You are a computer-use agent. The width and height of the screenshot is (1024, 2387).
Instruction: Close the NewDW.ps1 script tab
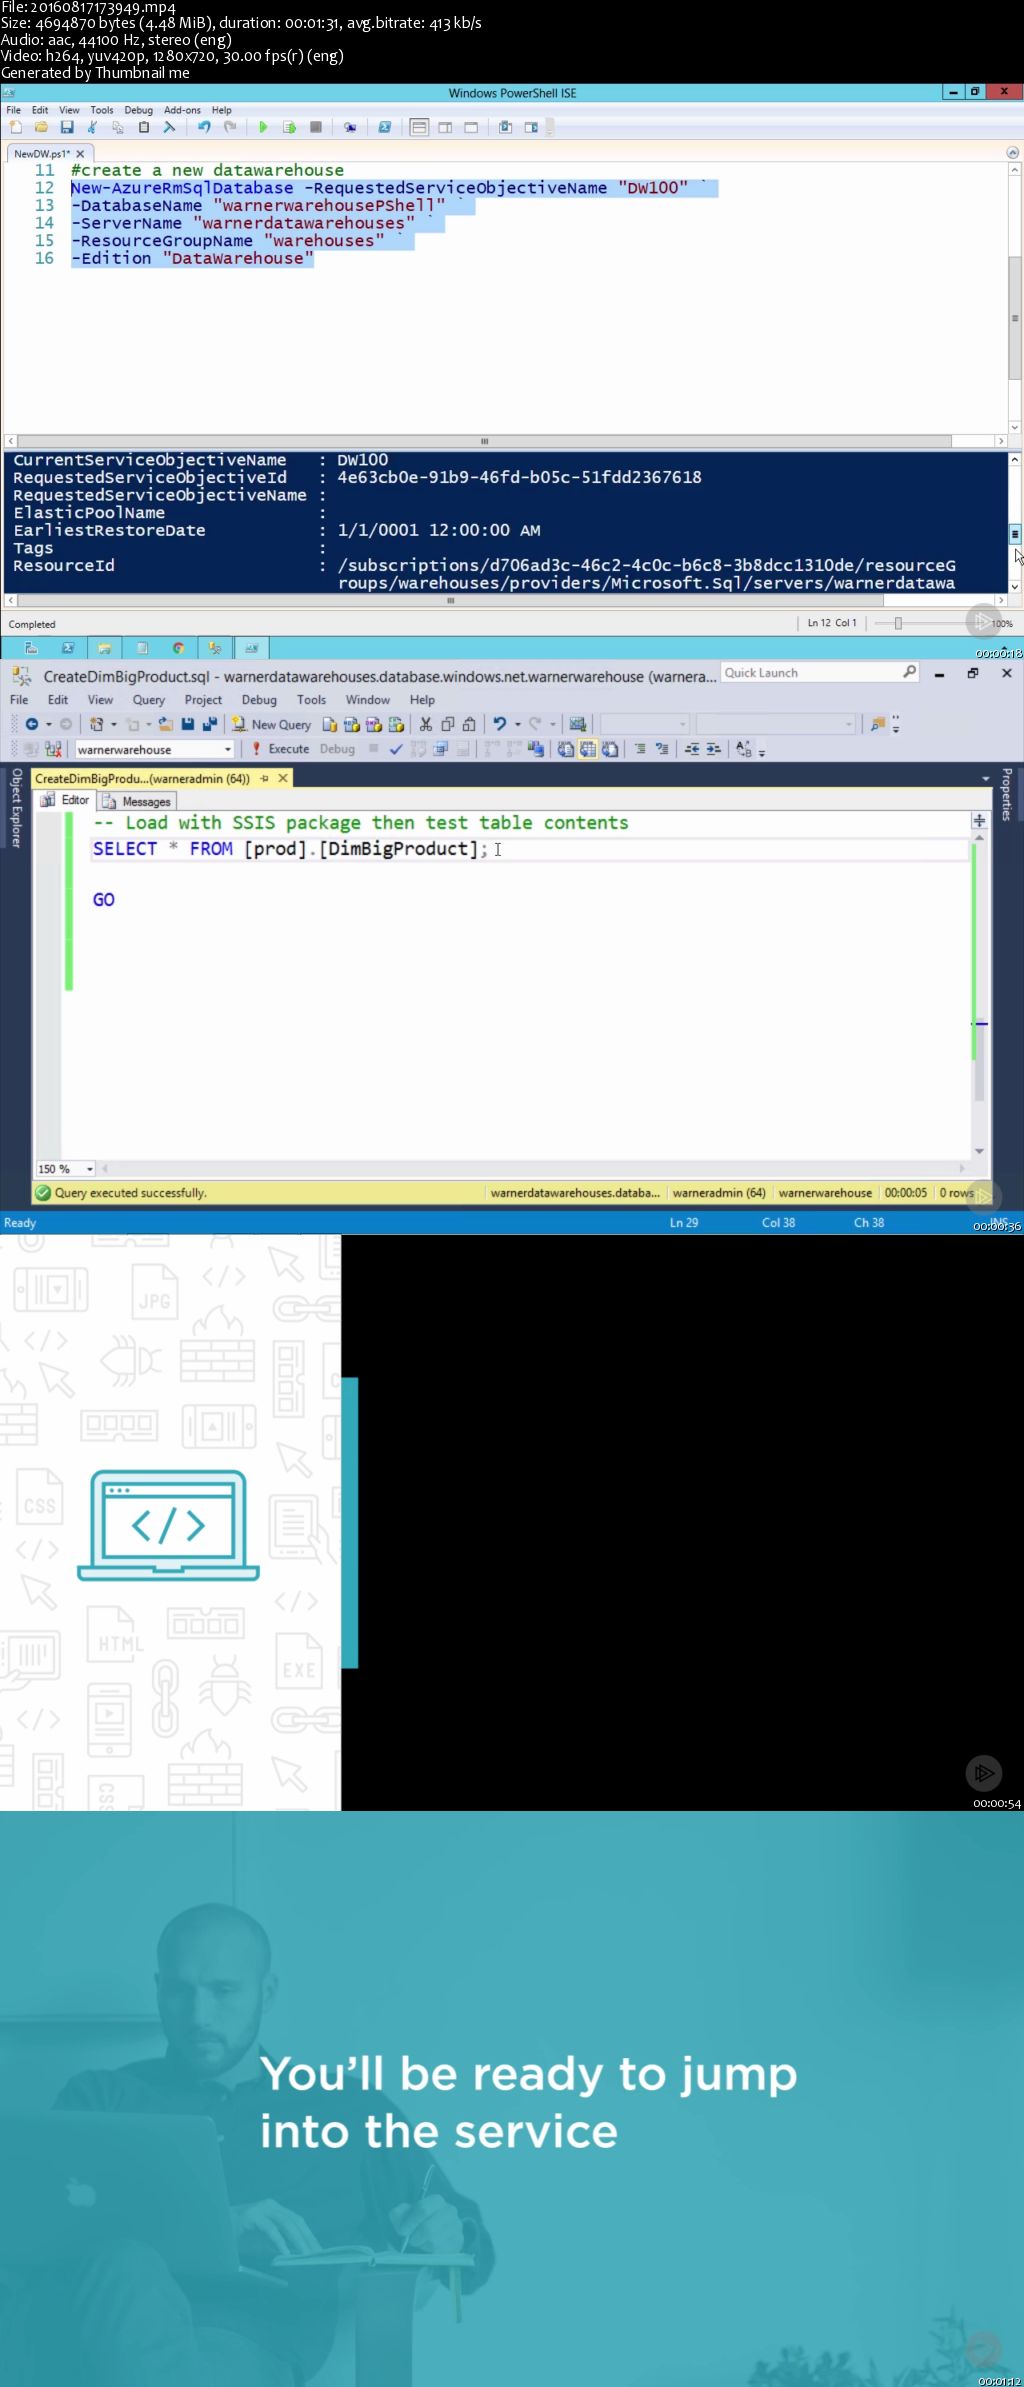point(80,154)
